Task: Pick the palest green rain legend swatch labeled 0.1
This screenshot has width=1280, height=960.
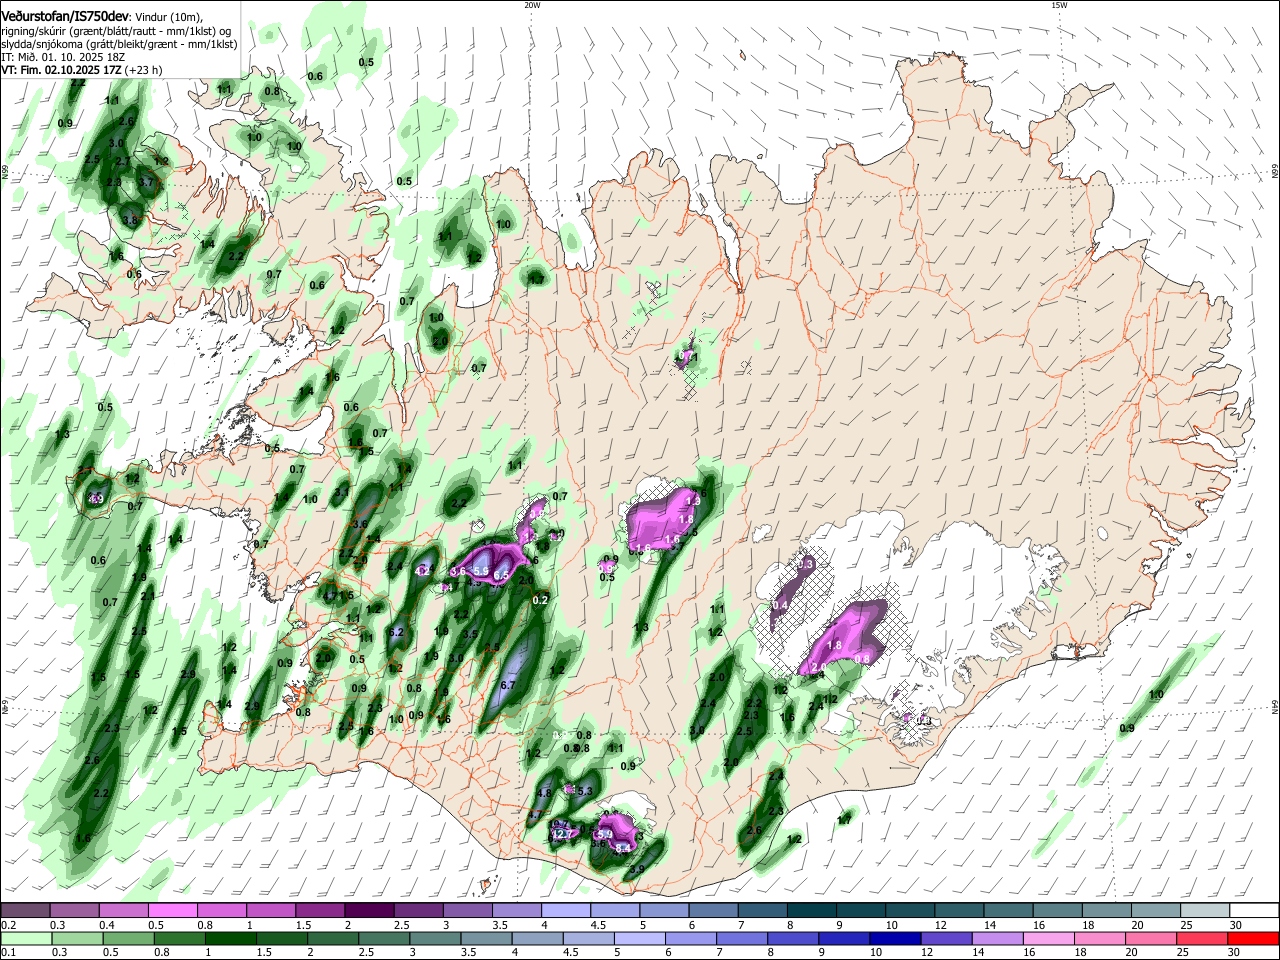Action: coord(26,938)
